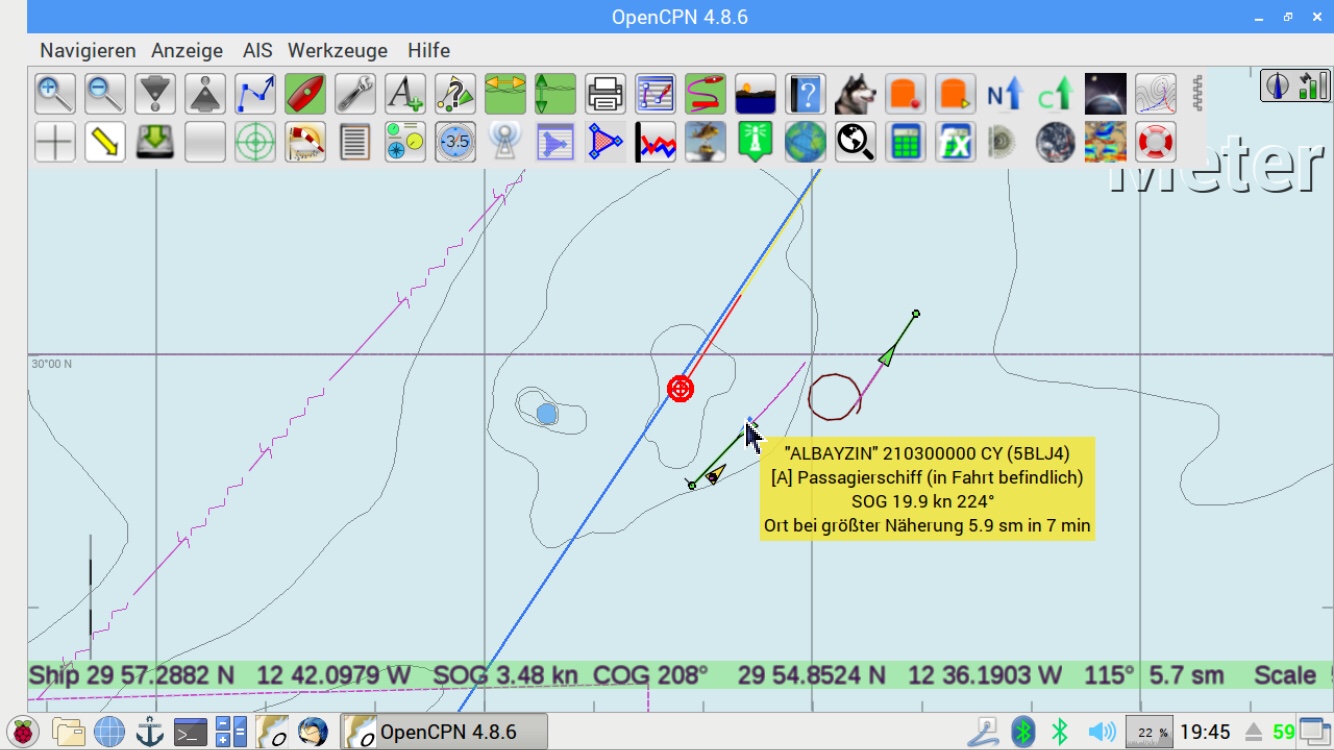The height and width of the screenshot is (750, 1334).
Task: Click the volume speaker icon in tray
Action: 1101,732
